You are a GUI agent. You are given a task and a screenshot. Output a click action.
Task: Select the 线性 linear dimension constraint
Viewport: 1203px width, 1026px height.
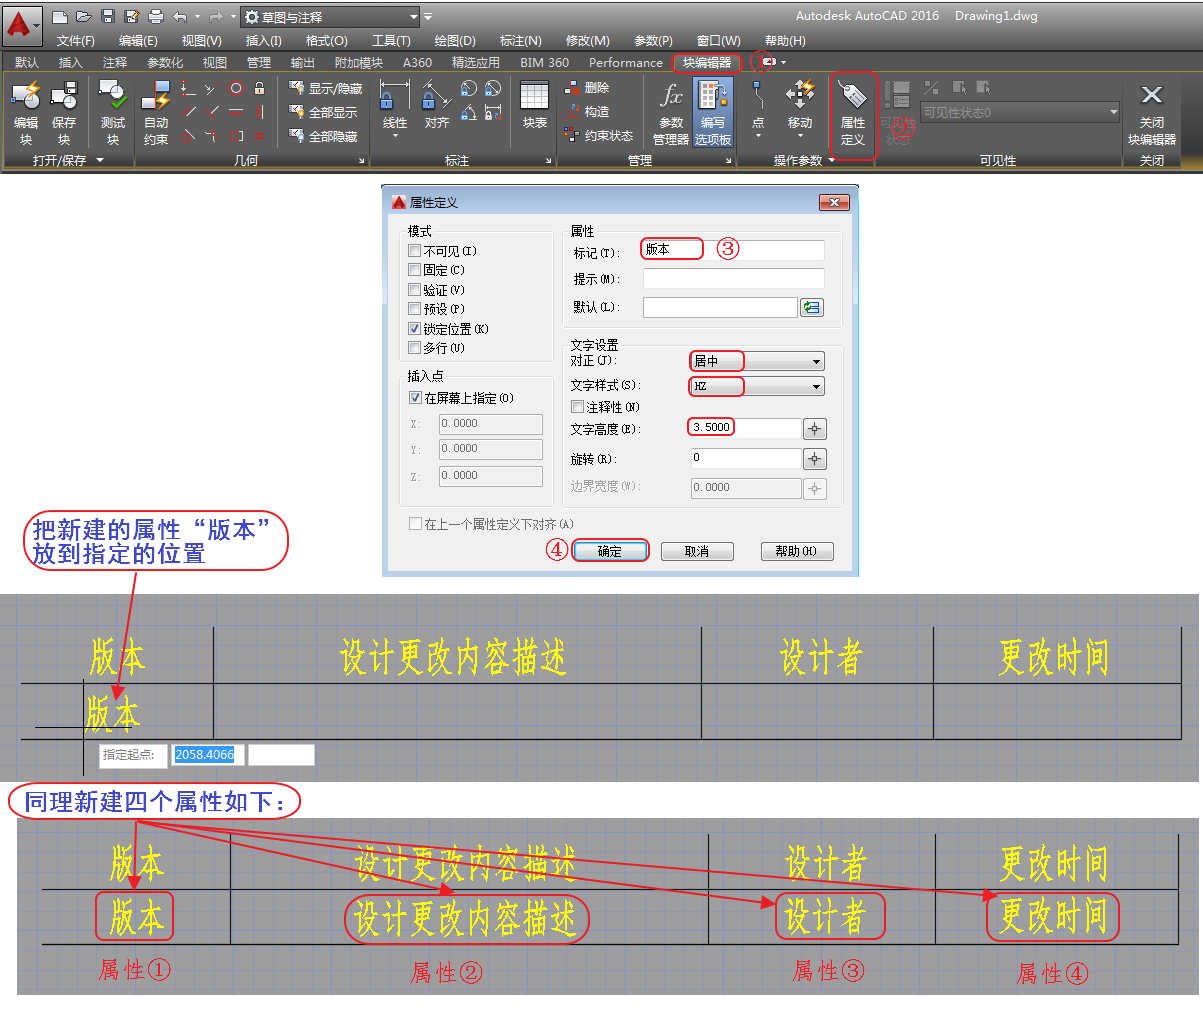(x=395, y=108)
